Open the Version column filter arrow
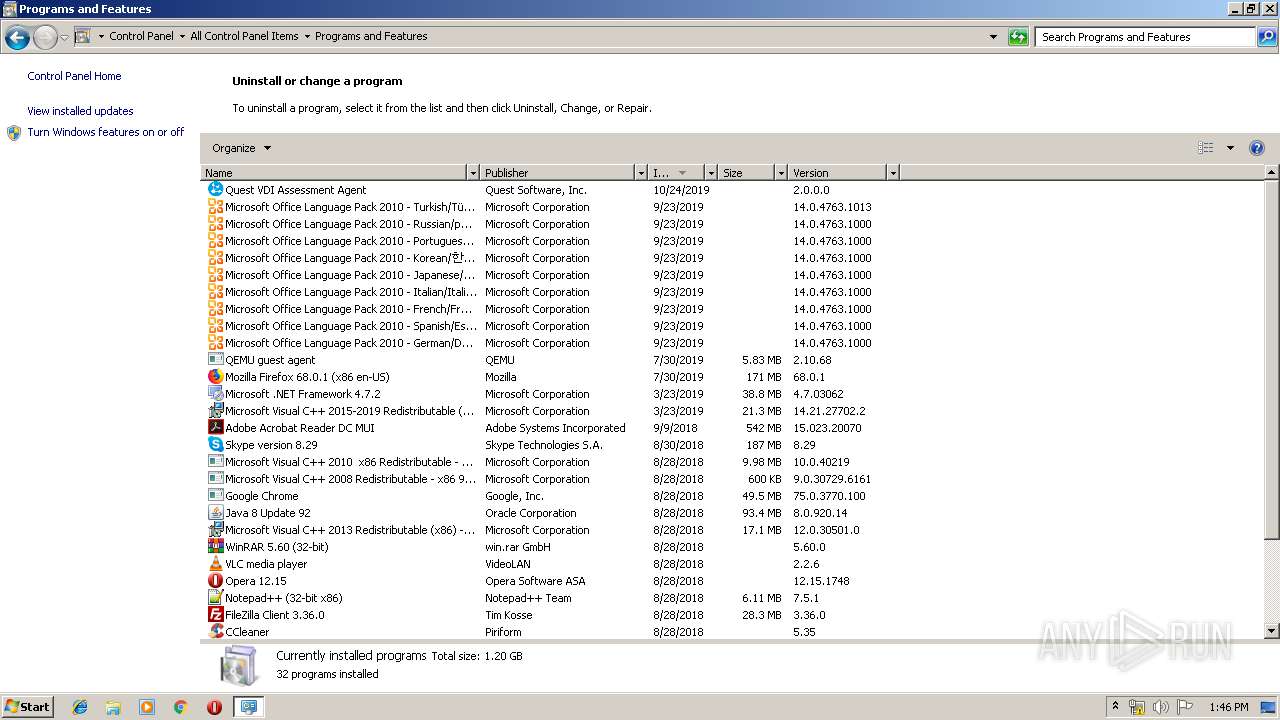 (893, 173)
